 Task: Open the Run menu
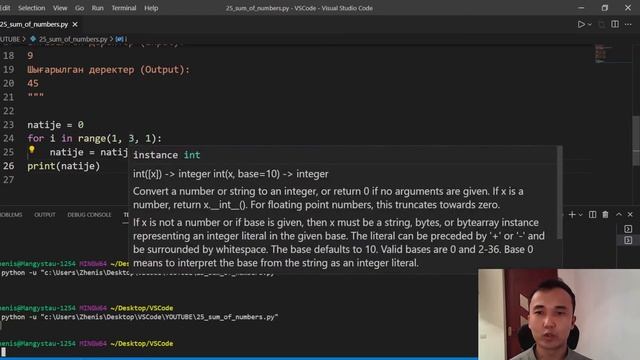click(98, 8)
